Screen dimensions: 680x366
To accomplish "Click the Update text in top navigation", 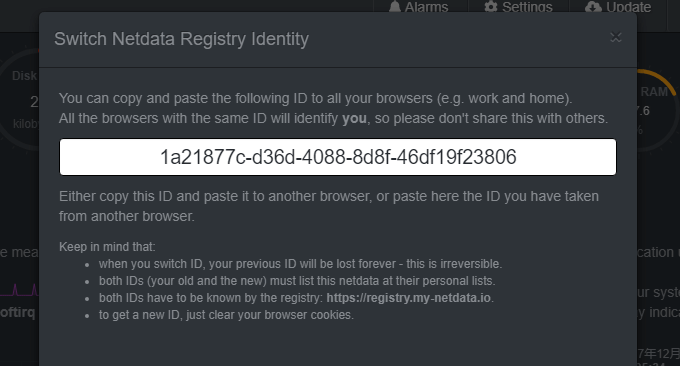I will click(628, 7).
